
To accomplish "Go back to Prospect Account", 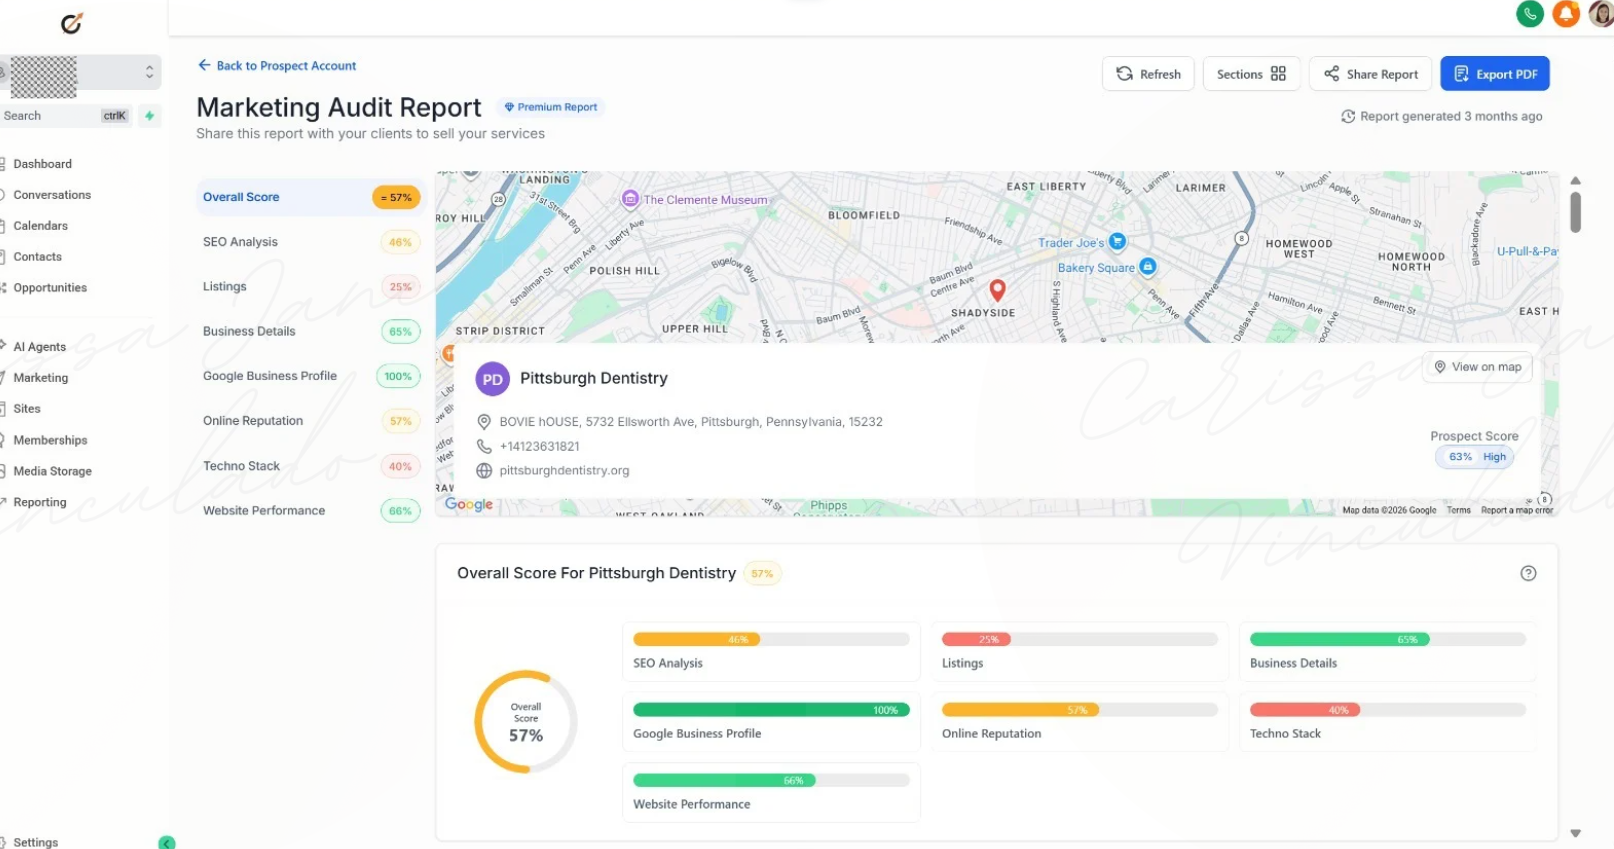I will 277,66.
